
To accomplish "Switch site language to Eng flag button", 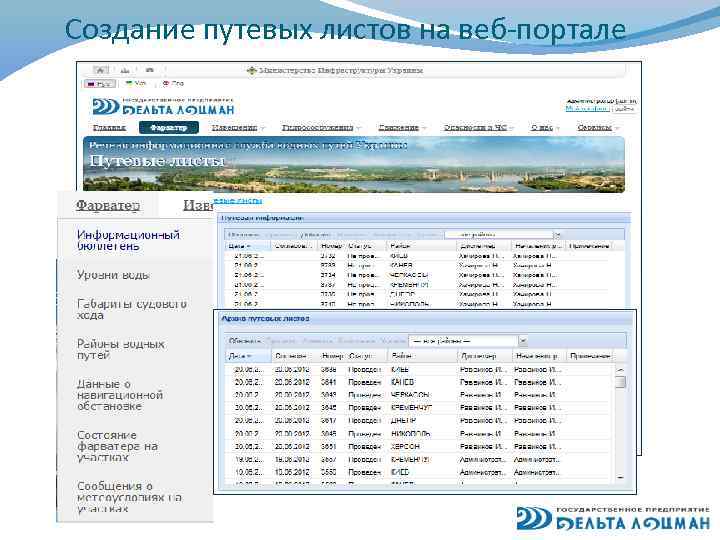I will point(173,84).
